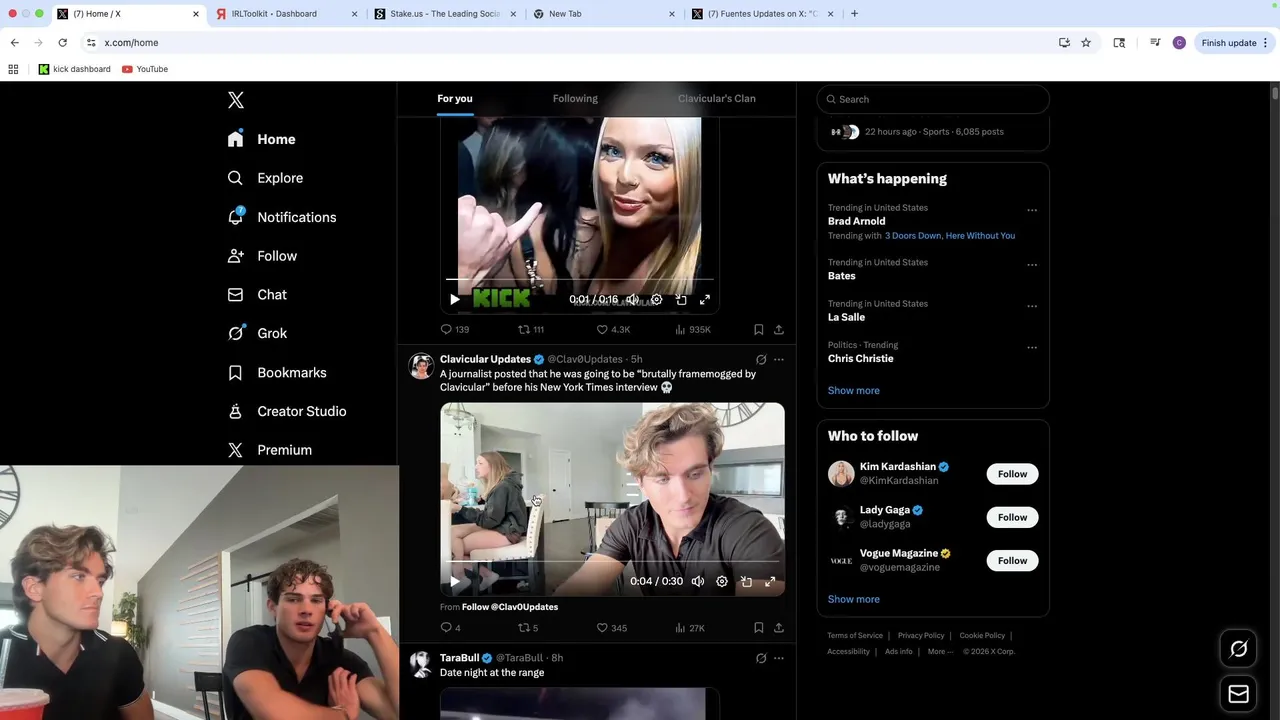The height and width of the screenshot is (720, 1280).
Task: Play the Clavicular Updates video
Action: (x=455, y=581)
